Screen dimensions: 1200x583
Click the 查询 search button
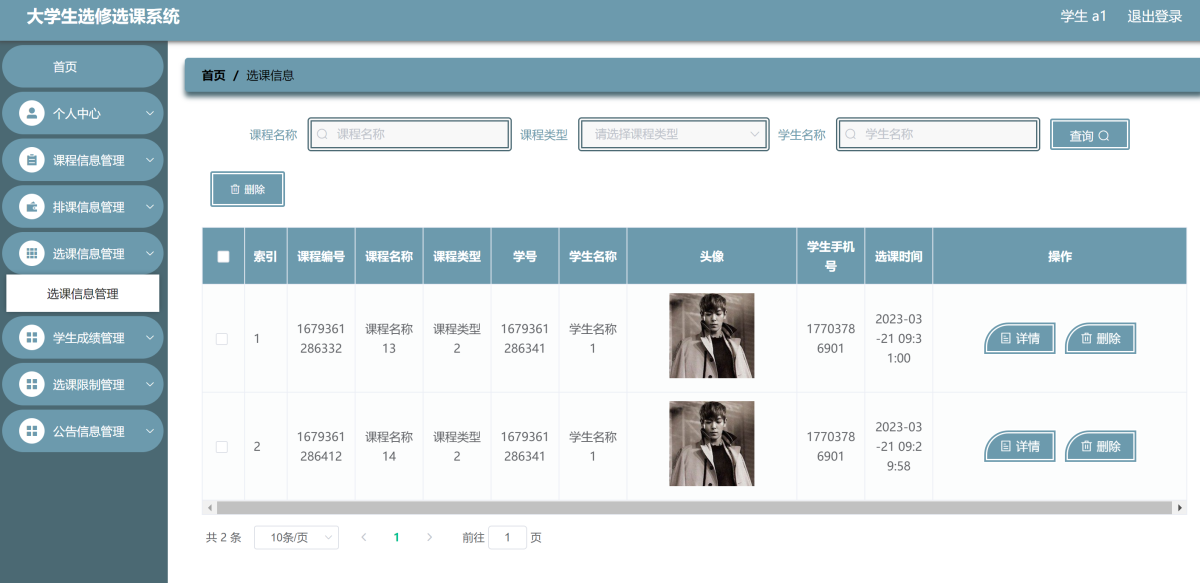tap(1089, 135)
